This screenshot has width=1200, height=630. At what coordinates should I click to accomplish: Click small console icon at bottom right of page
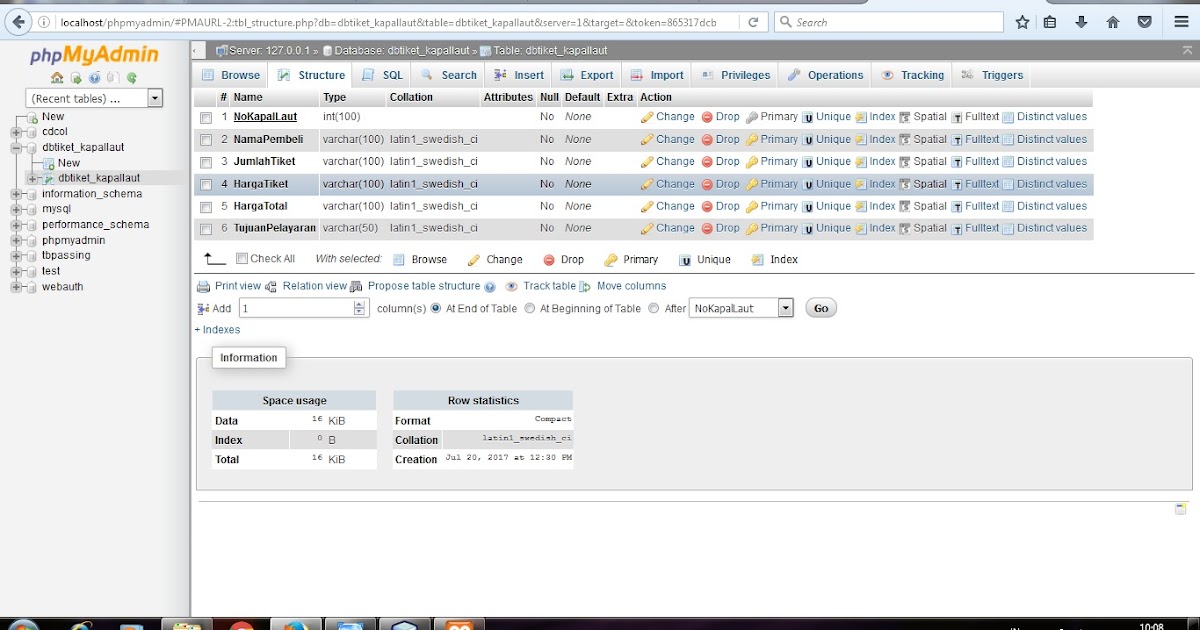pyautogui.click(x=1181, y=509)
